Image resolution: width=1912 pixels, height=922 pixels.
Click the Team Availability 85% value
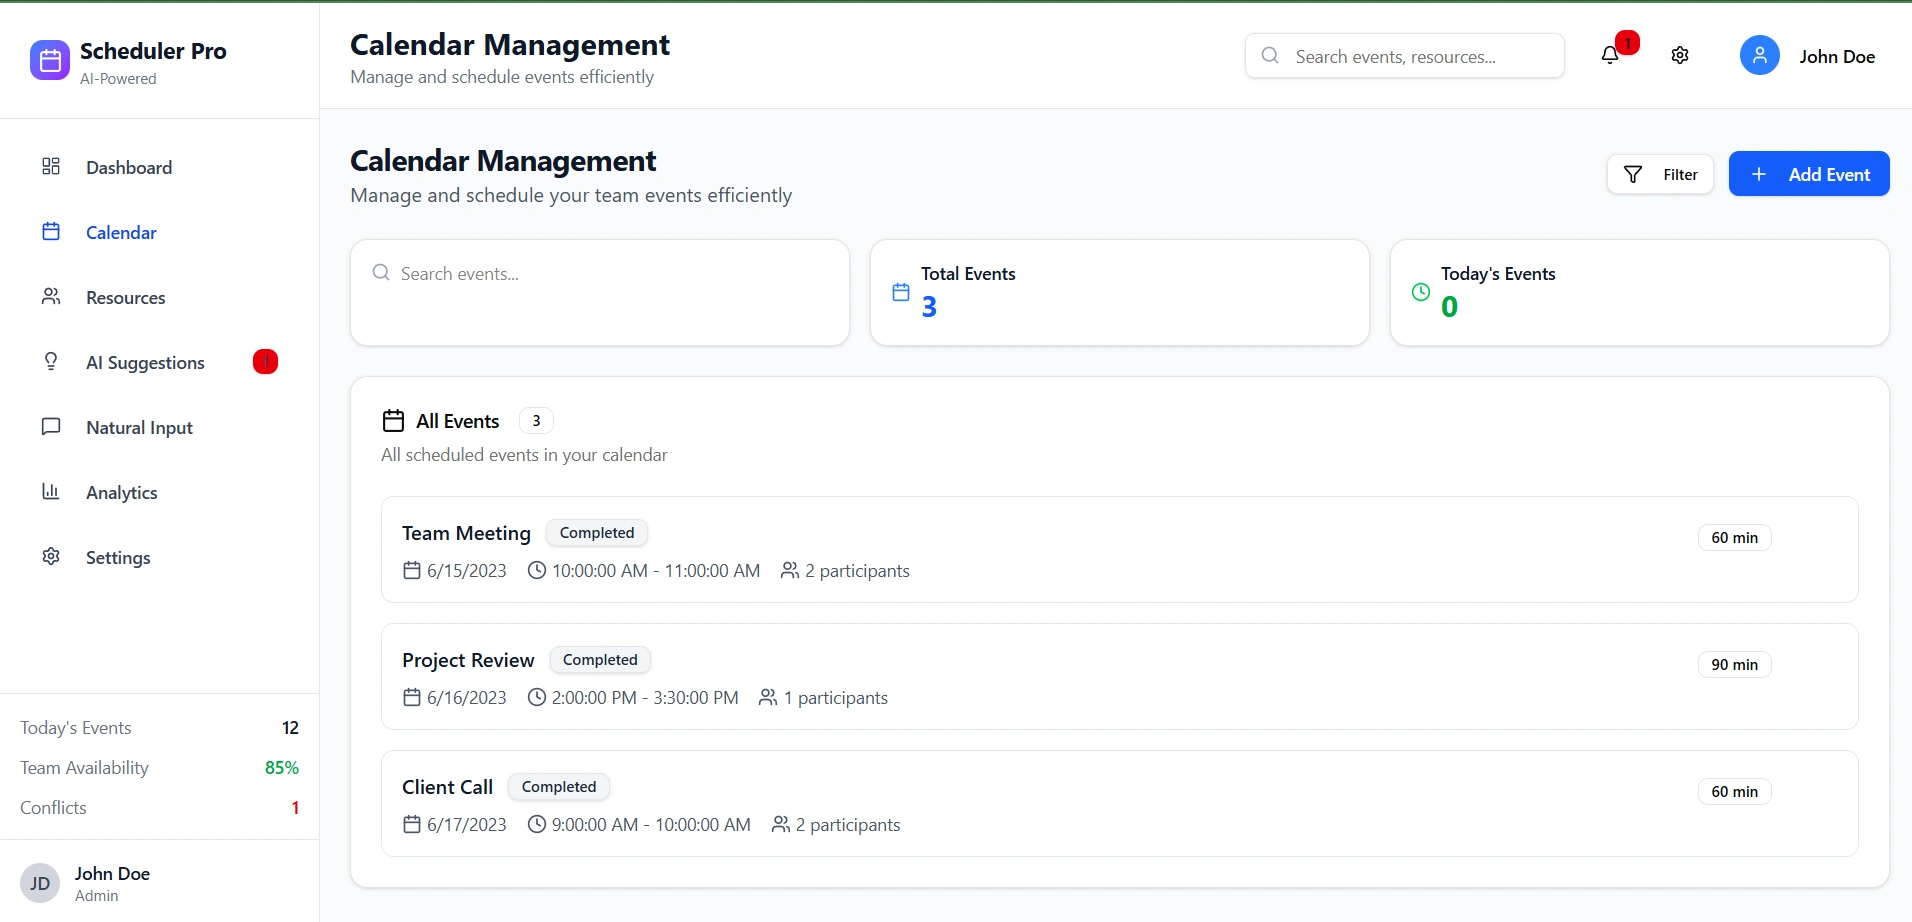[282, 768]
